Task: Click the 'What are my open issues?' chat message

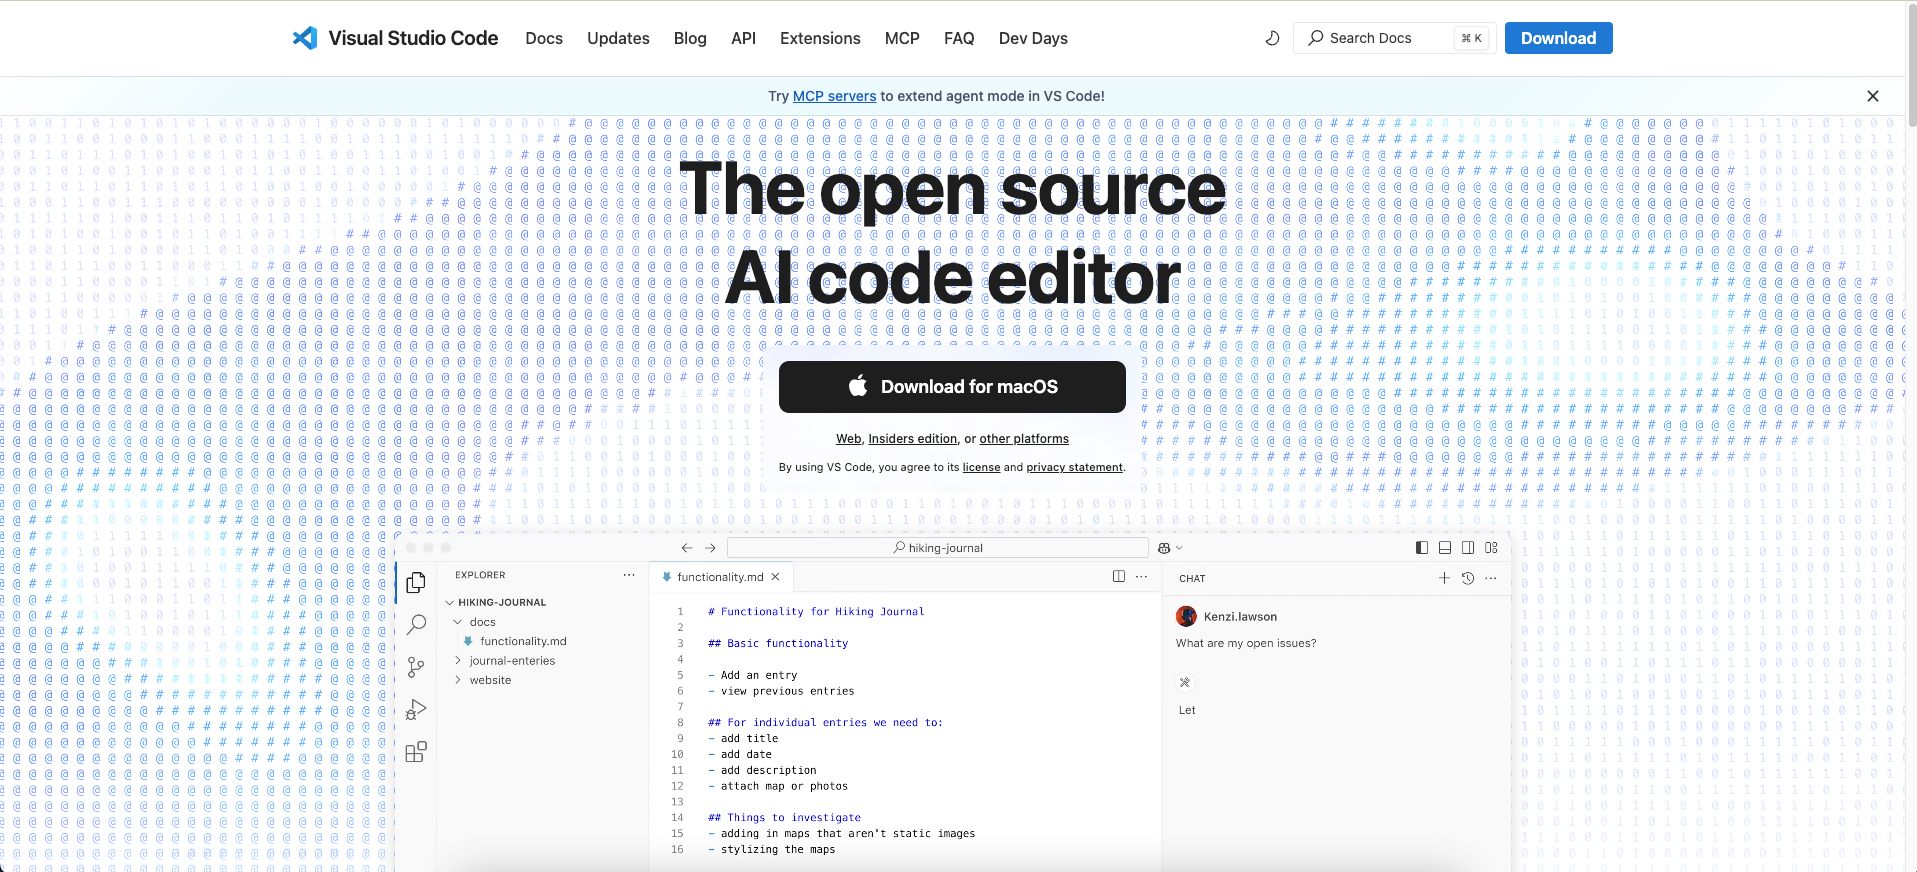Action: click(1246, 643)
